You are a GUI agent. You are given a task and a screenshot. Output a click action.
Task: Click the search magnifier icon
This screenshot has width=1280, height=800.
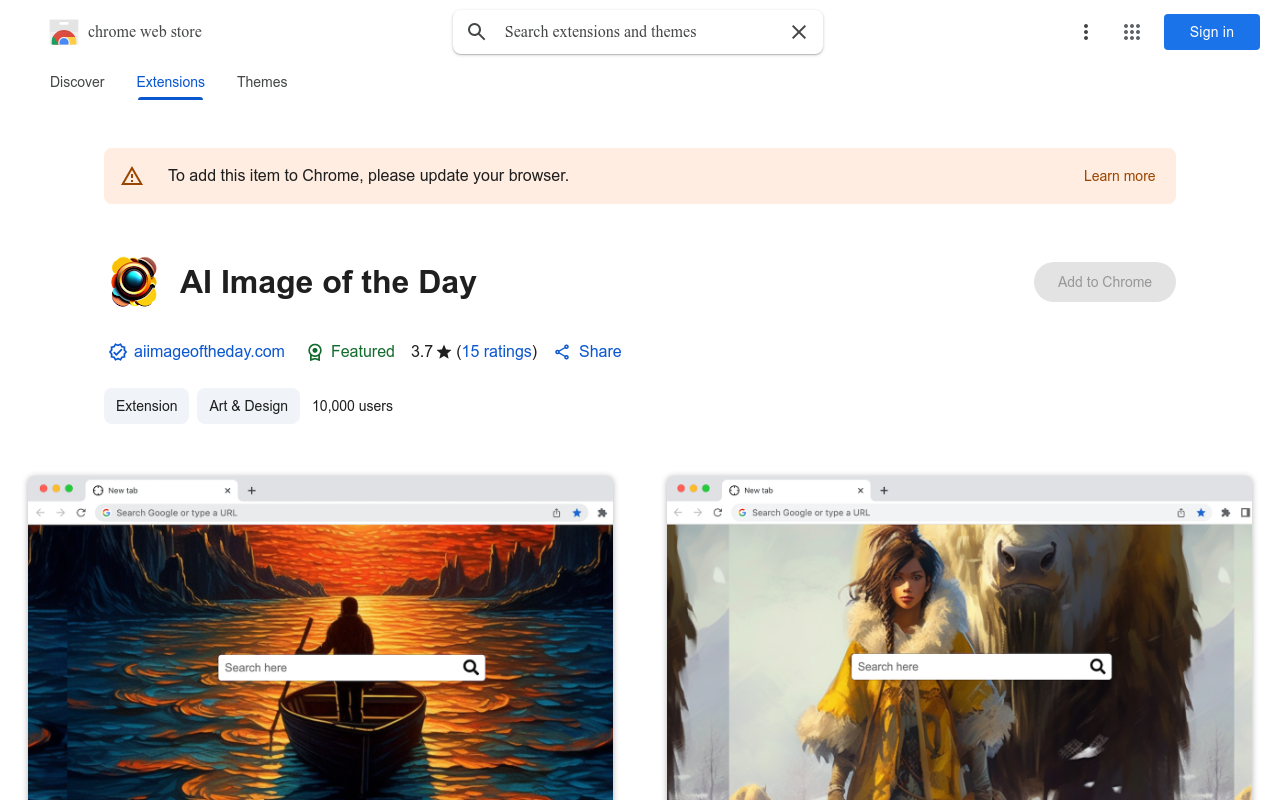[x=477, y=32]
